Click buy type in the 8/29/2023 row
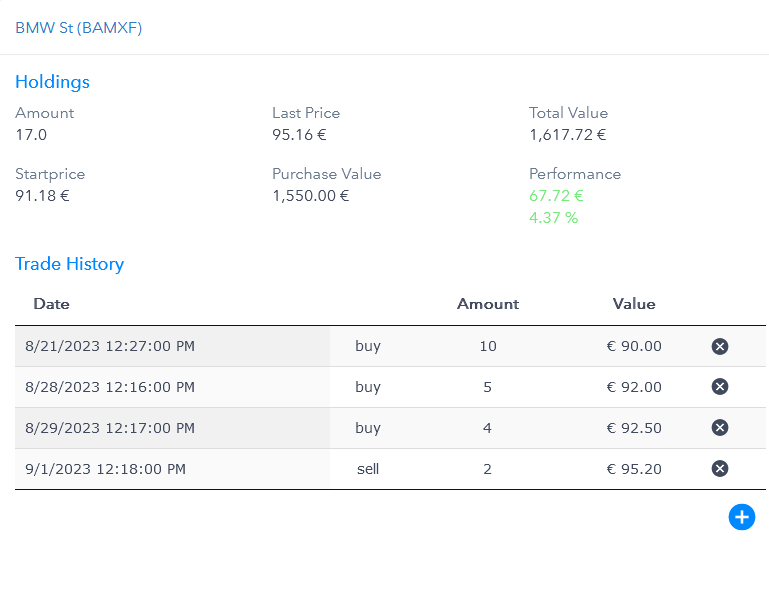The image size is (769, 614). [368, 428]
